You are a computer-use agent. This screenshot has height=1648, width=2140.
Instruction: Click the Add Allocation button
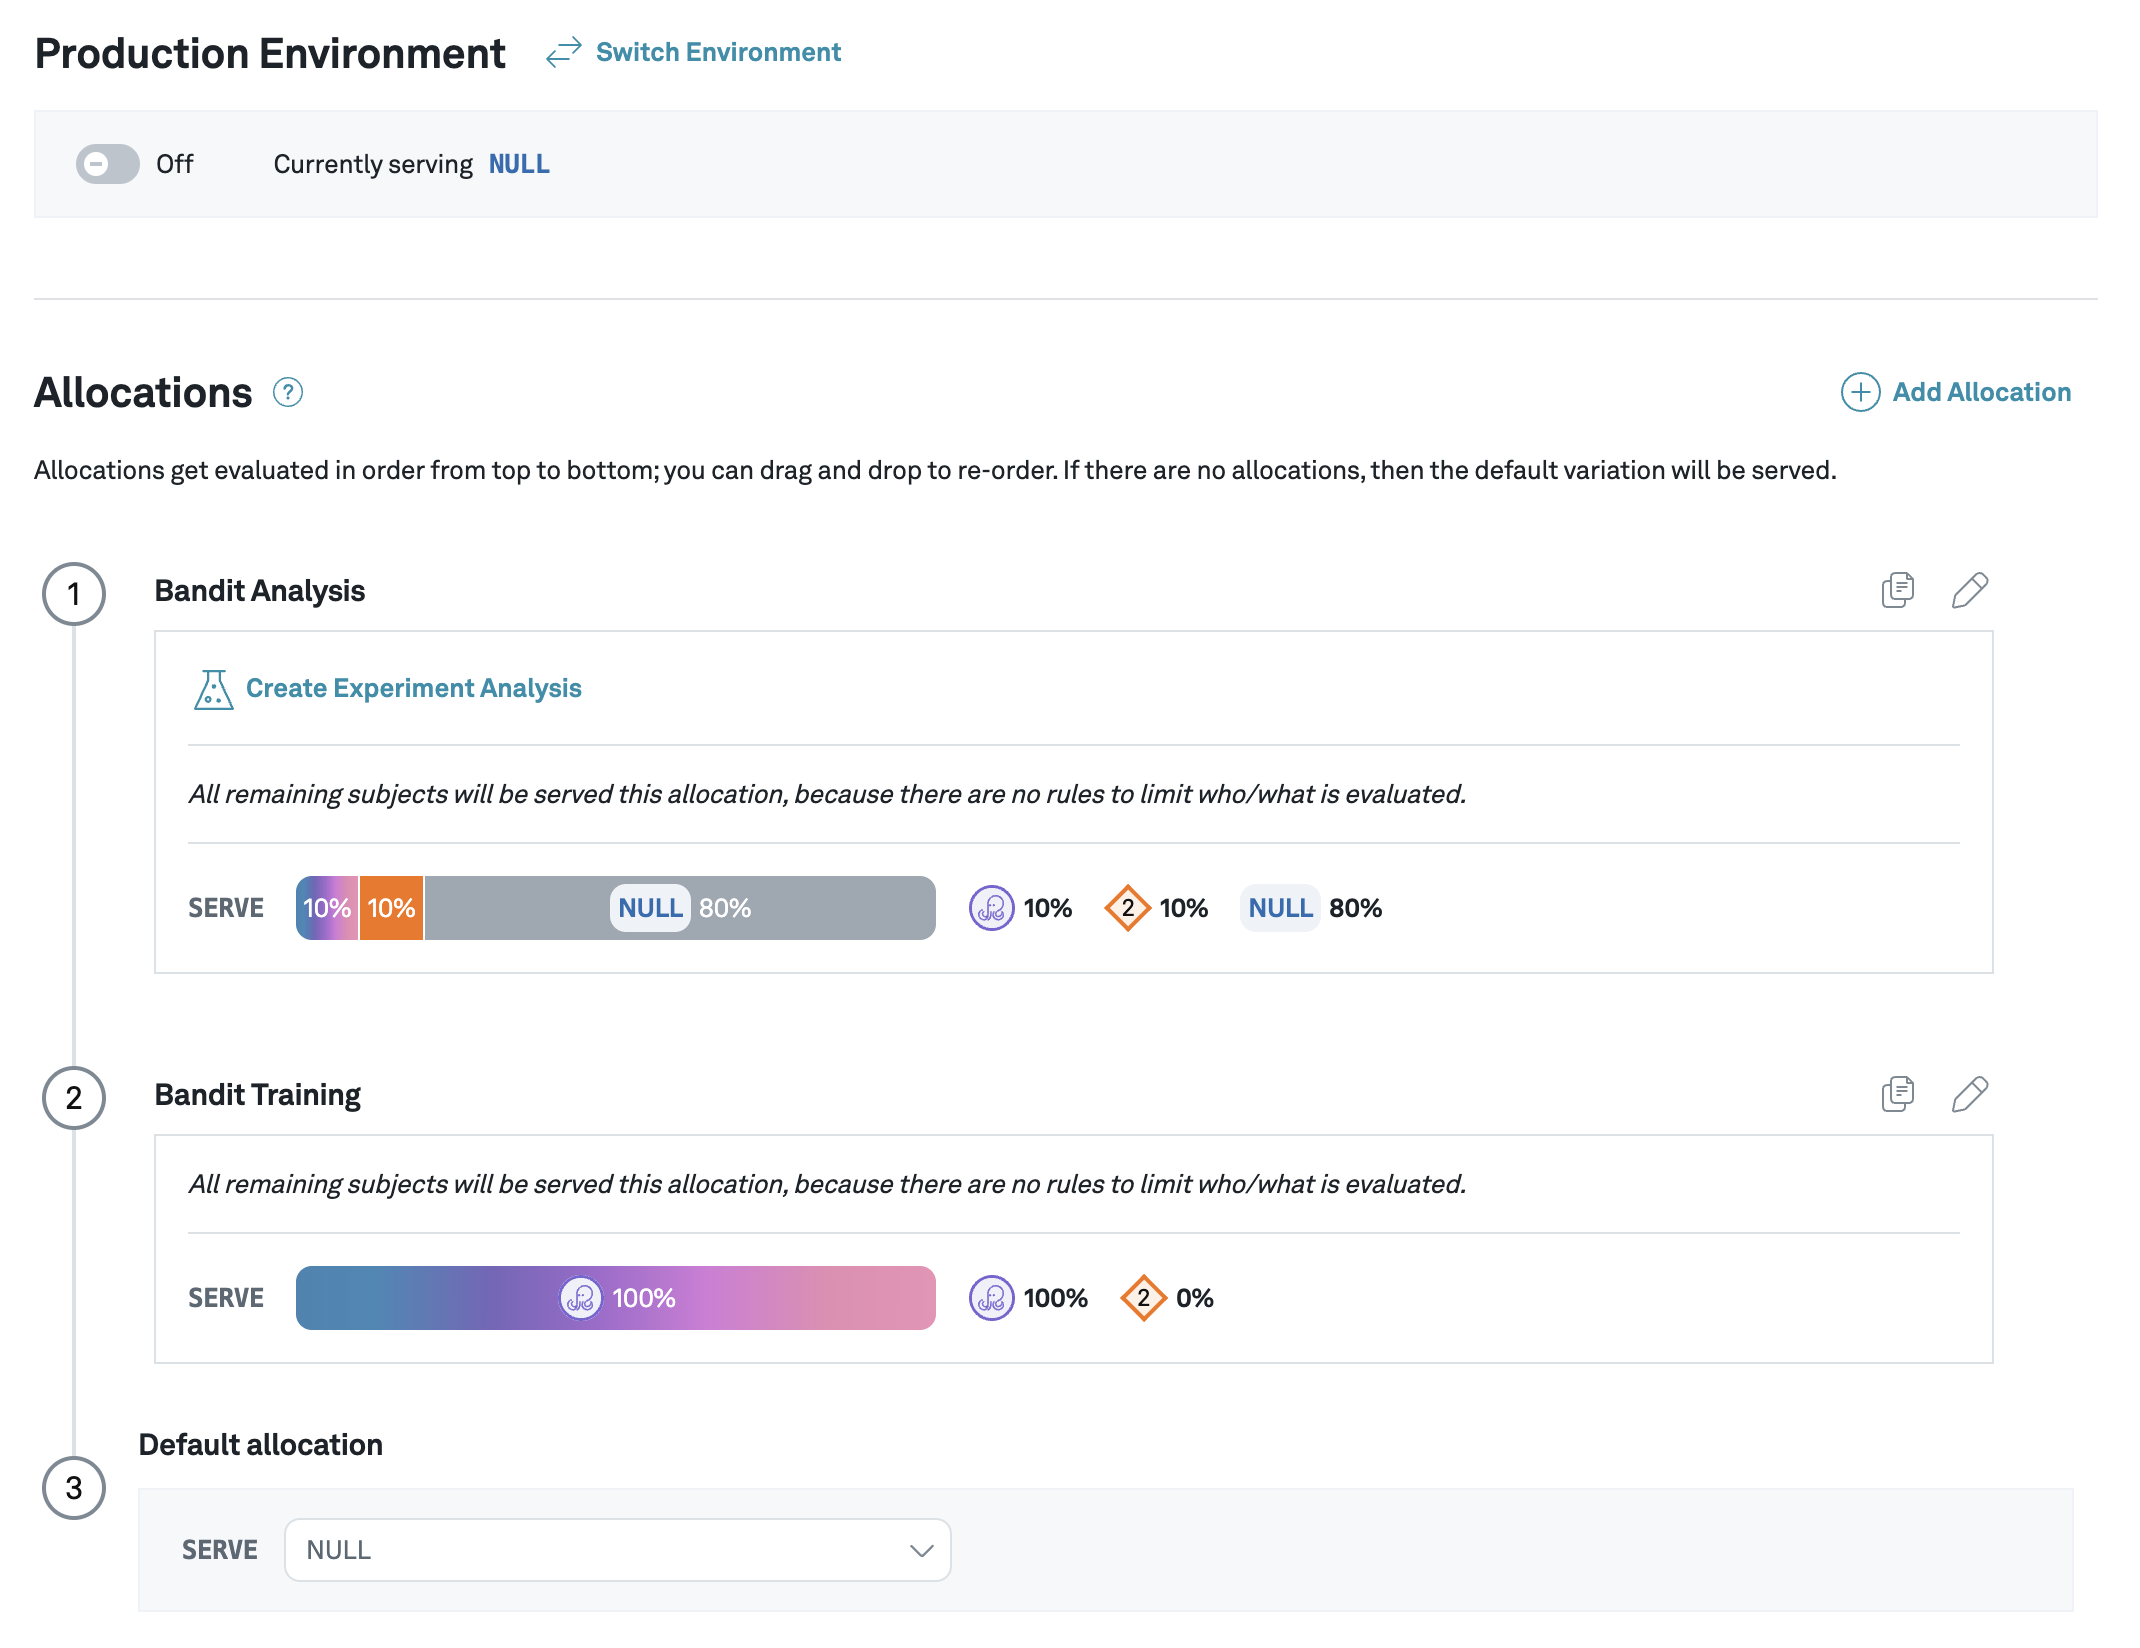pos(1980,392)
